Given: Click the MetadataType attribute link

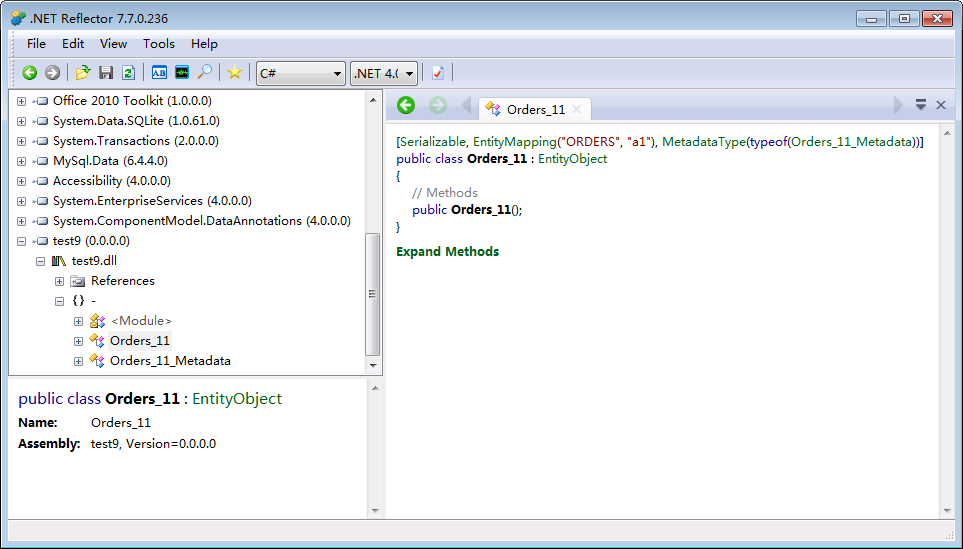Looking at the screenshot, I should 704,142.
